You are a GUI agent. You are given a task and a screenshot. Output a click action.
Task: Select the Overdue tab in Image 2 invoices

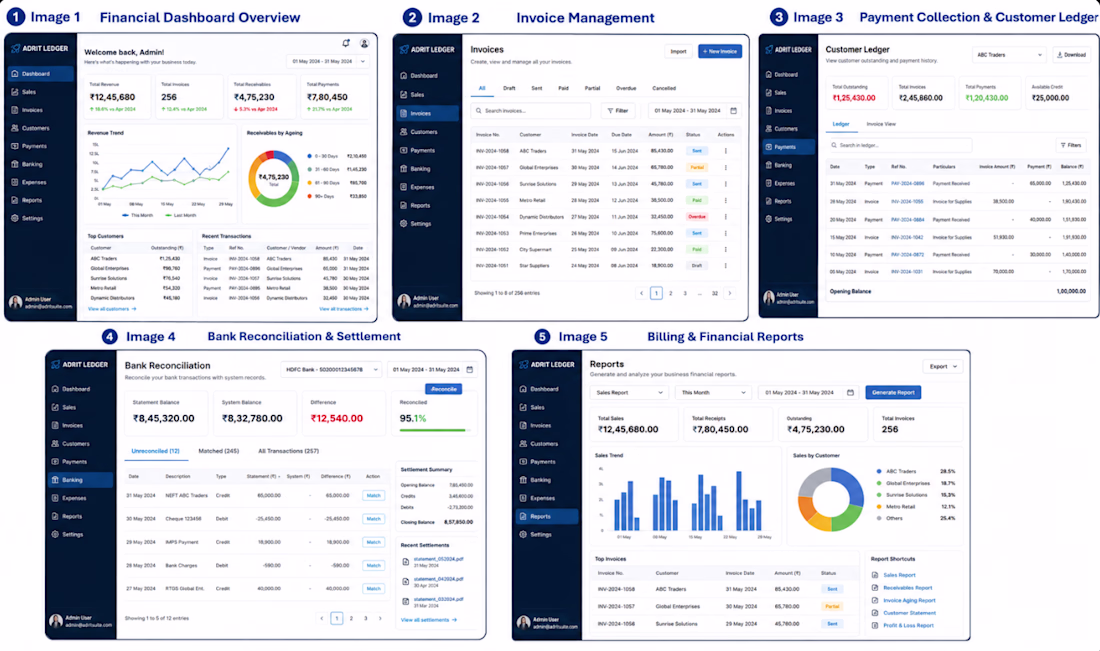click(626, 88)
